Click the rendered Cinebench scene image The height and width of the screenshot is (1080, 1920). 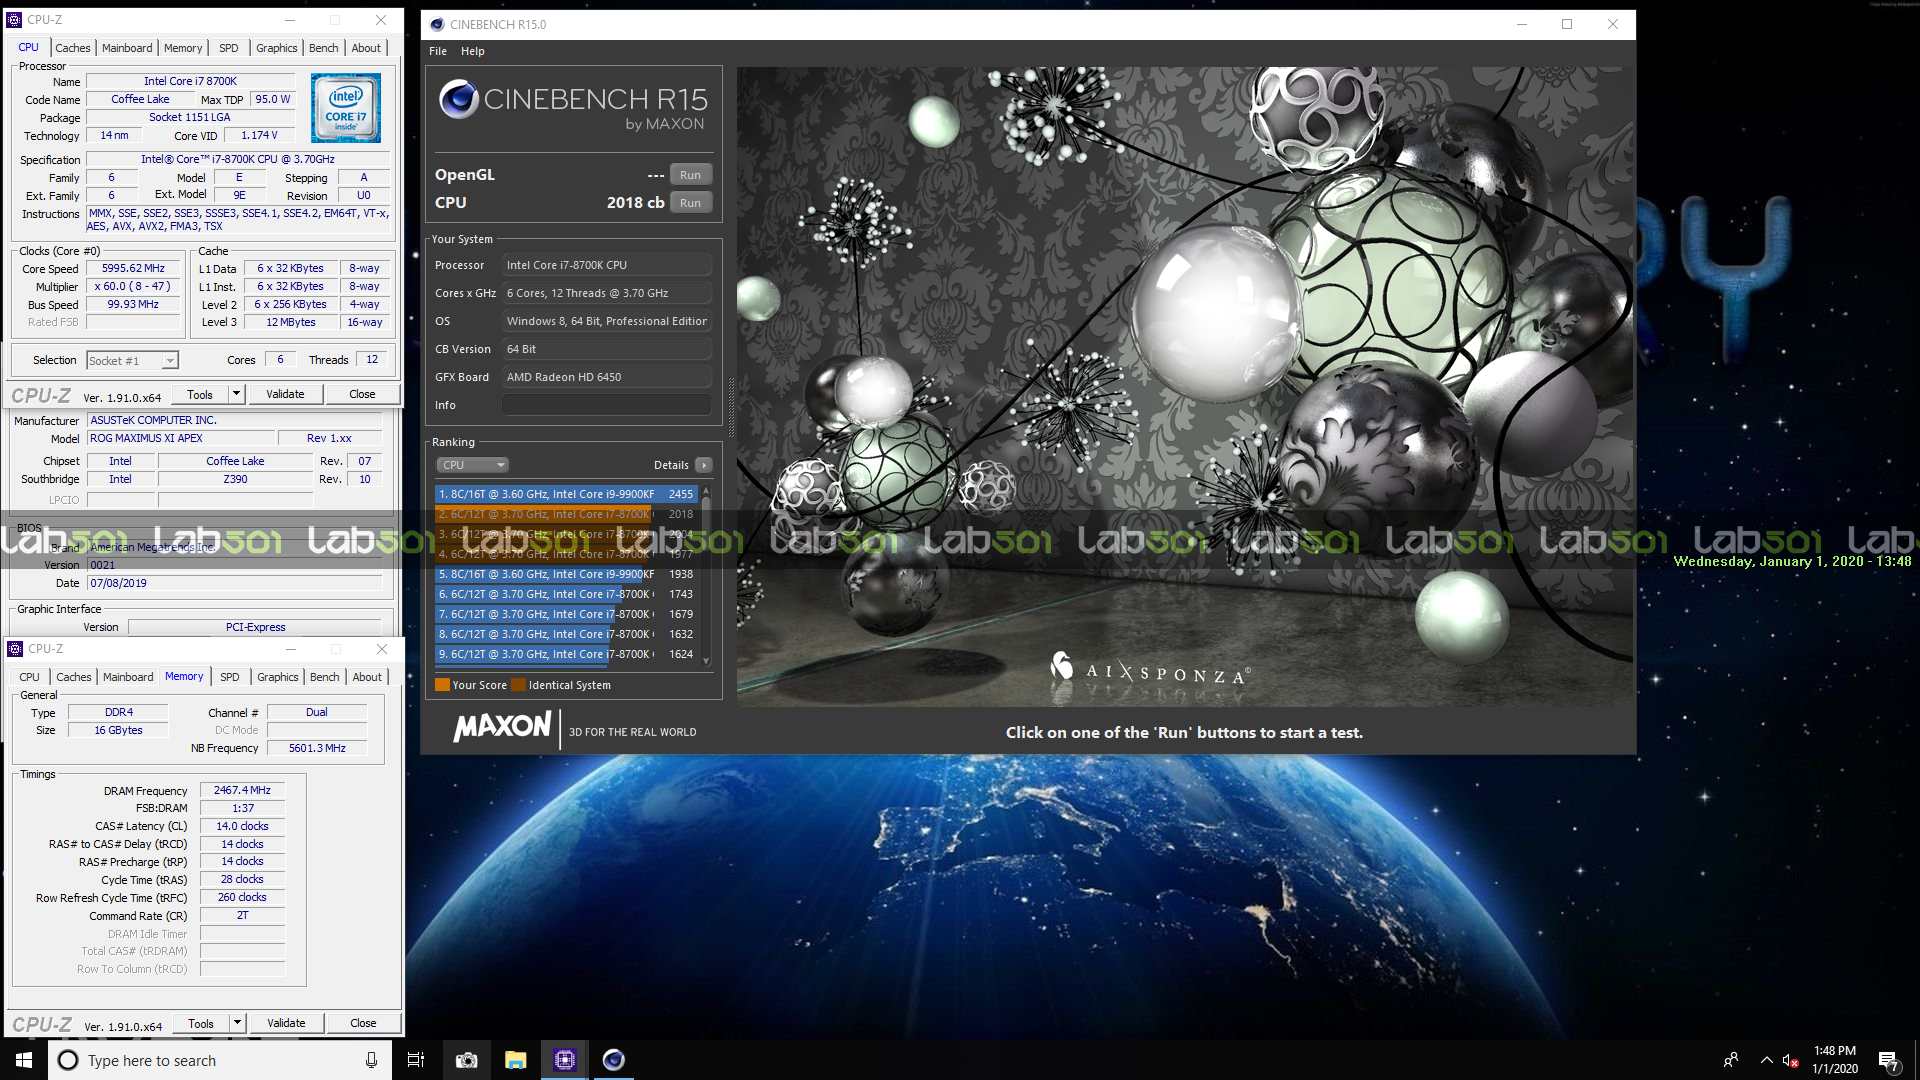click(x=1185, y=387)
